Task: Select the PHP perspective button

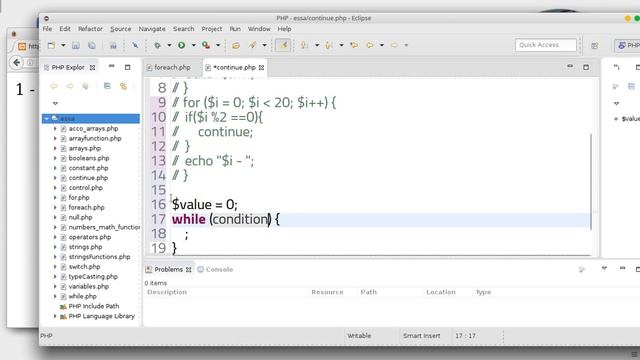Action: (x=628, y=45)
